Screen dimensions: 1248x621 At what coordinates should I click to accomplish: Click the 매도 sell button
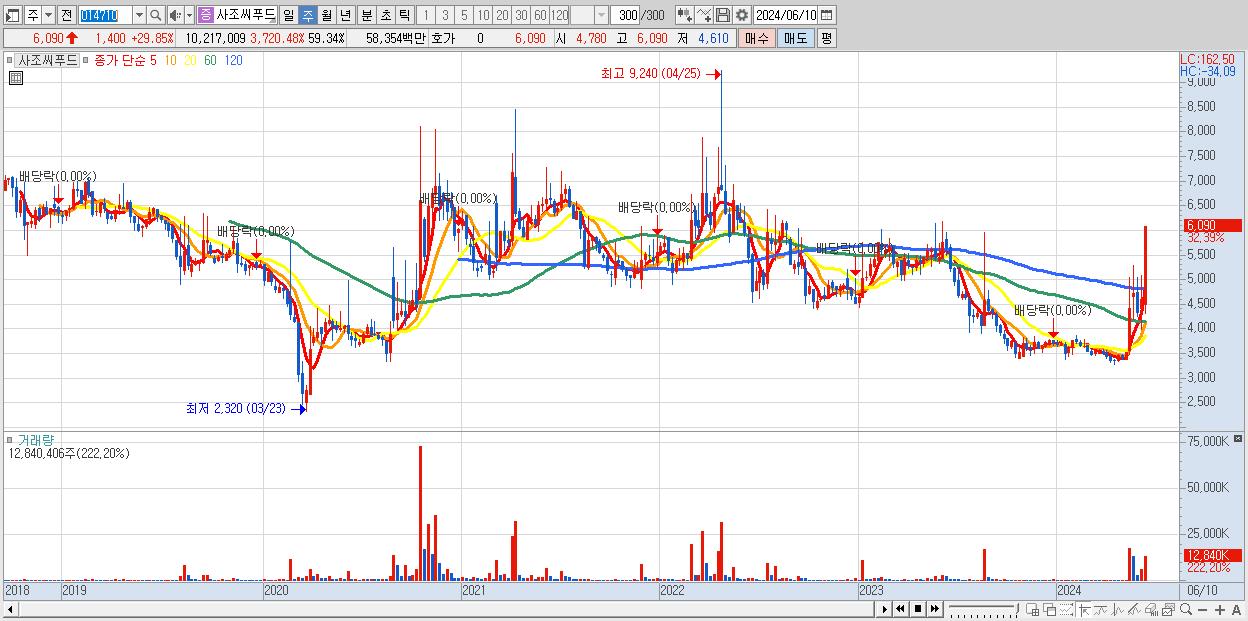click(795, 38)
